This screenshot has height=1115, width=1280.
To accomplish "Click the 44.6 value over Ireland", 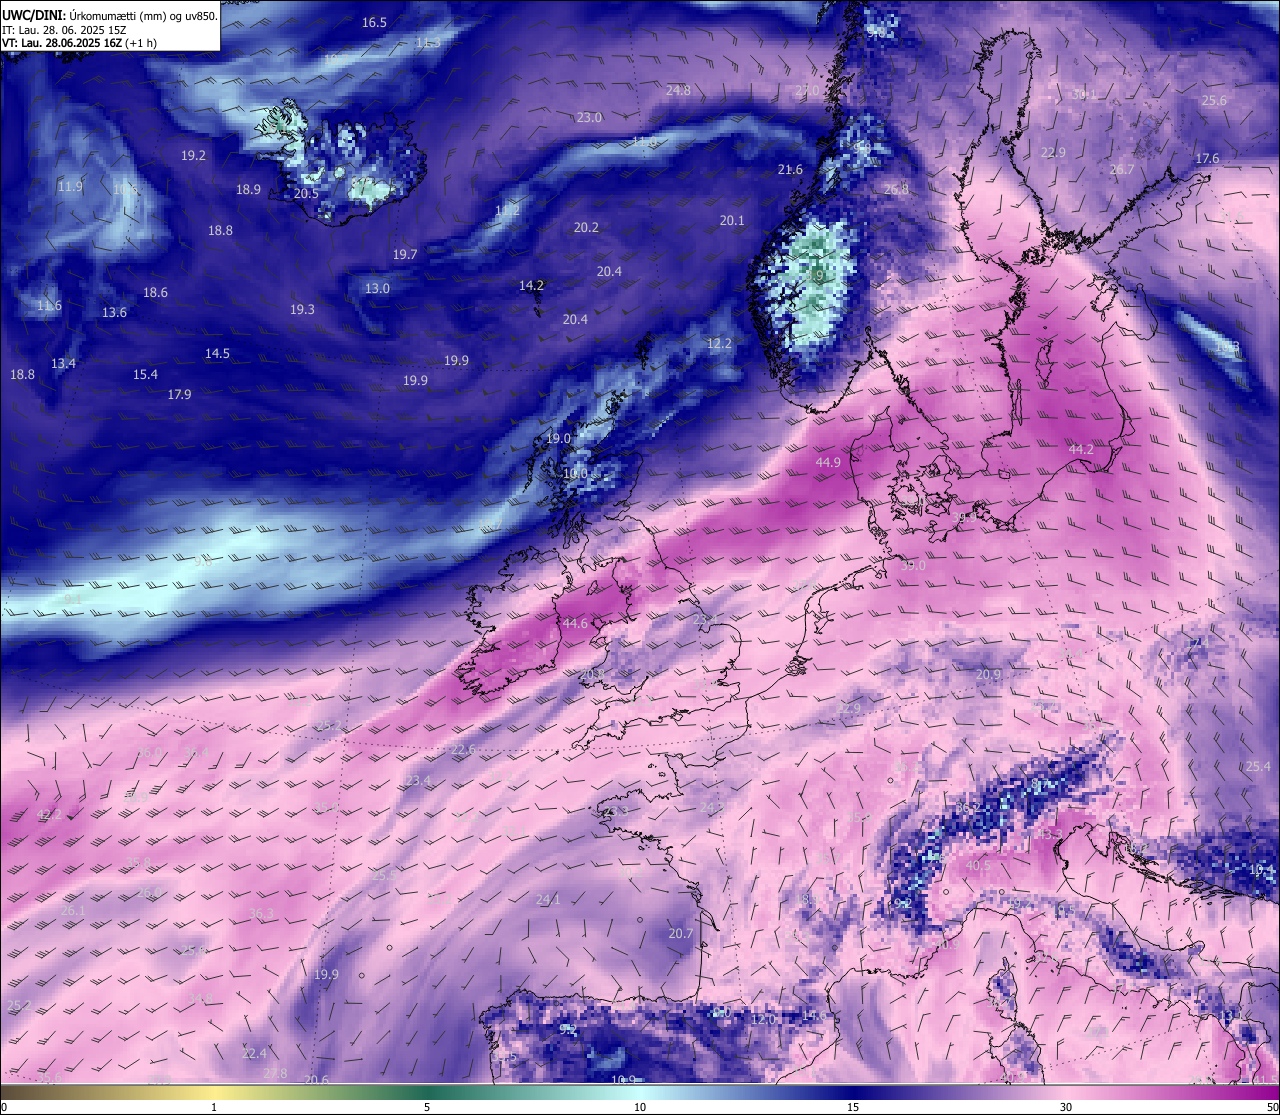I will 575,623.
